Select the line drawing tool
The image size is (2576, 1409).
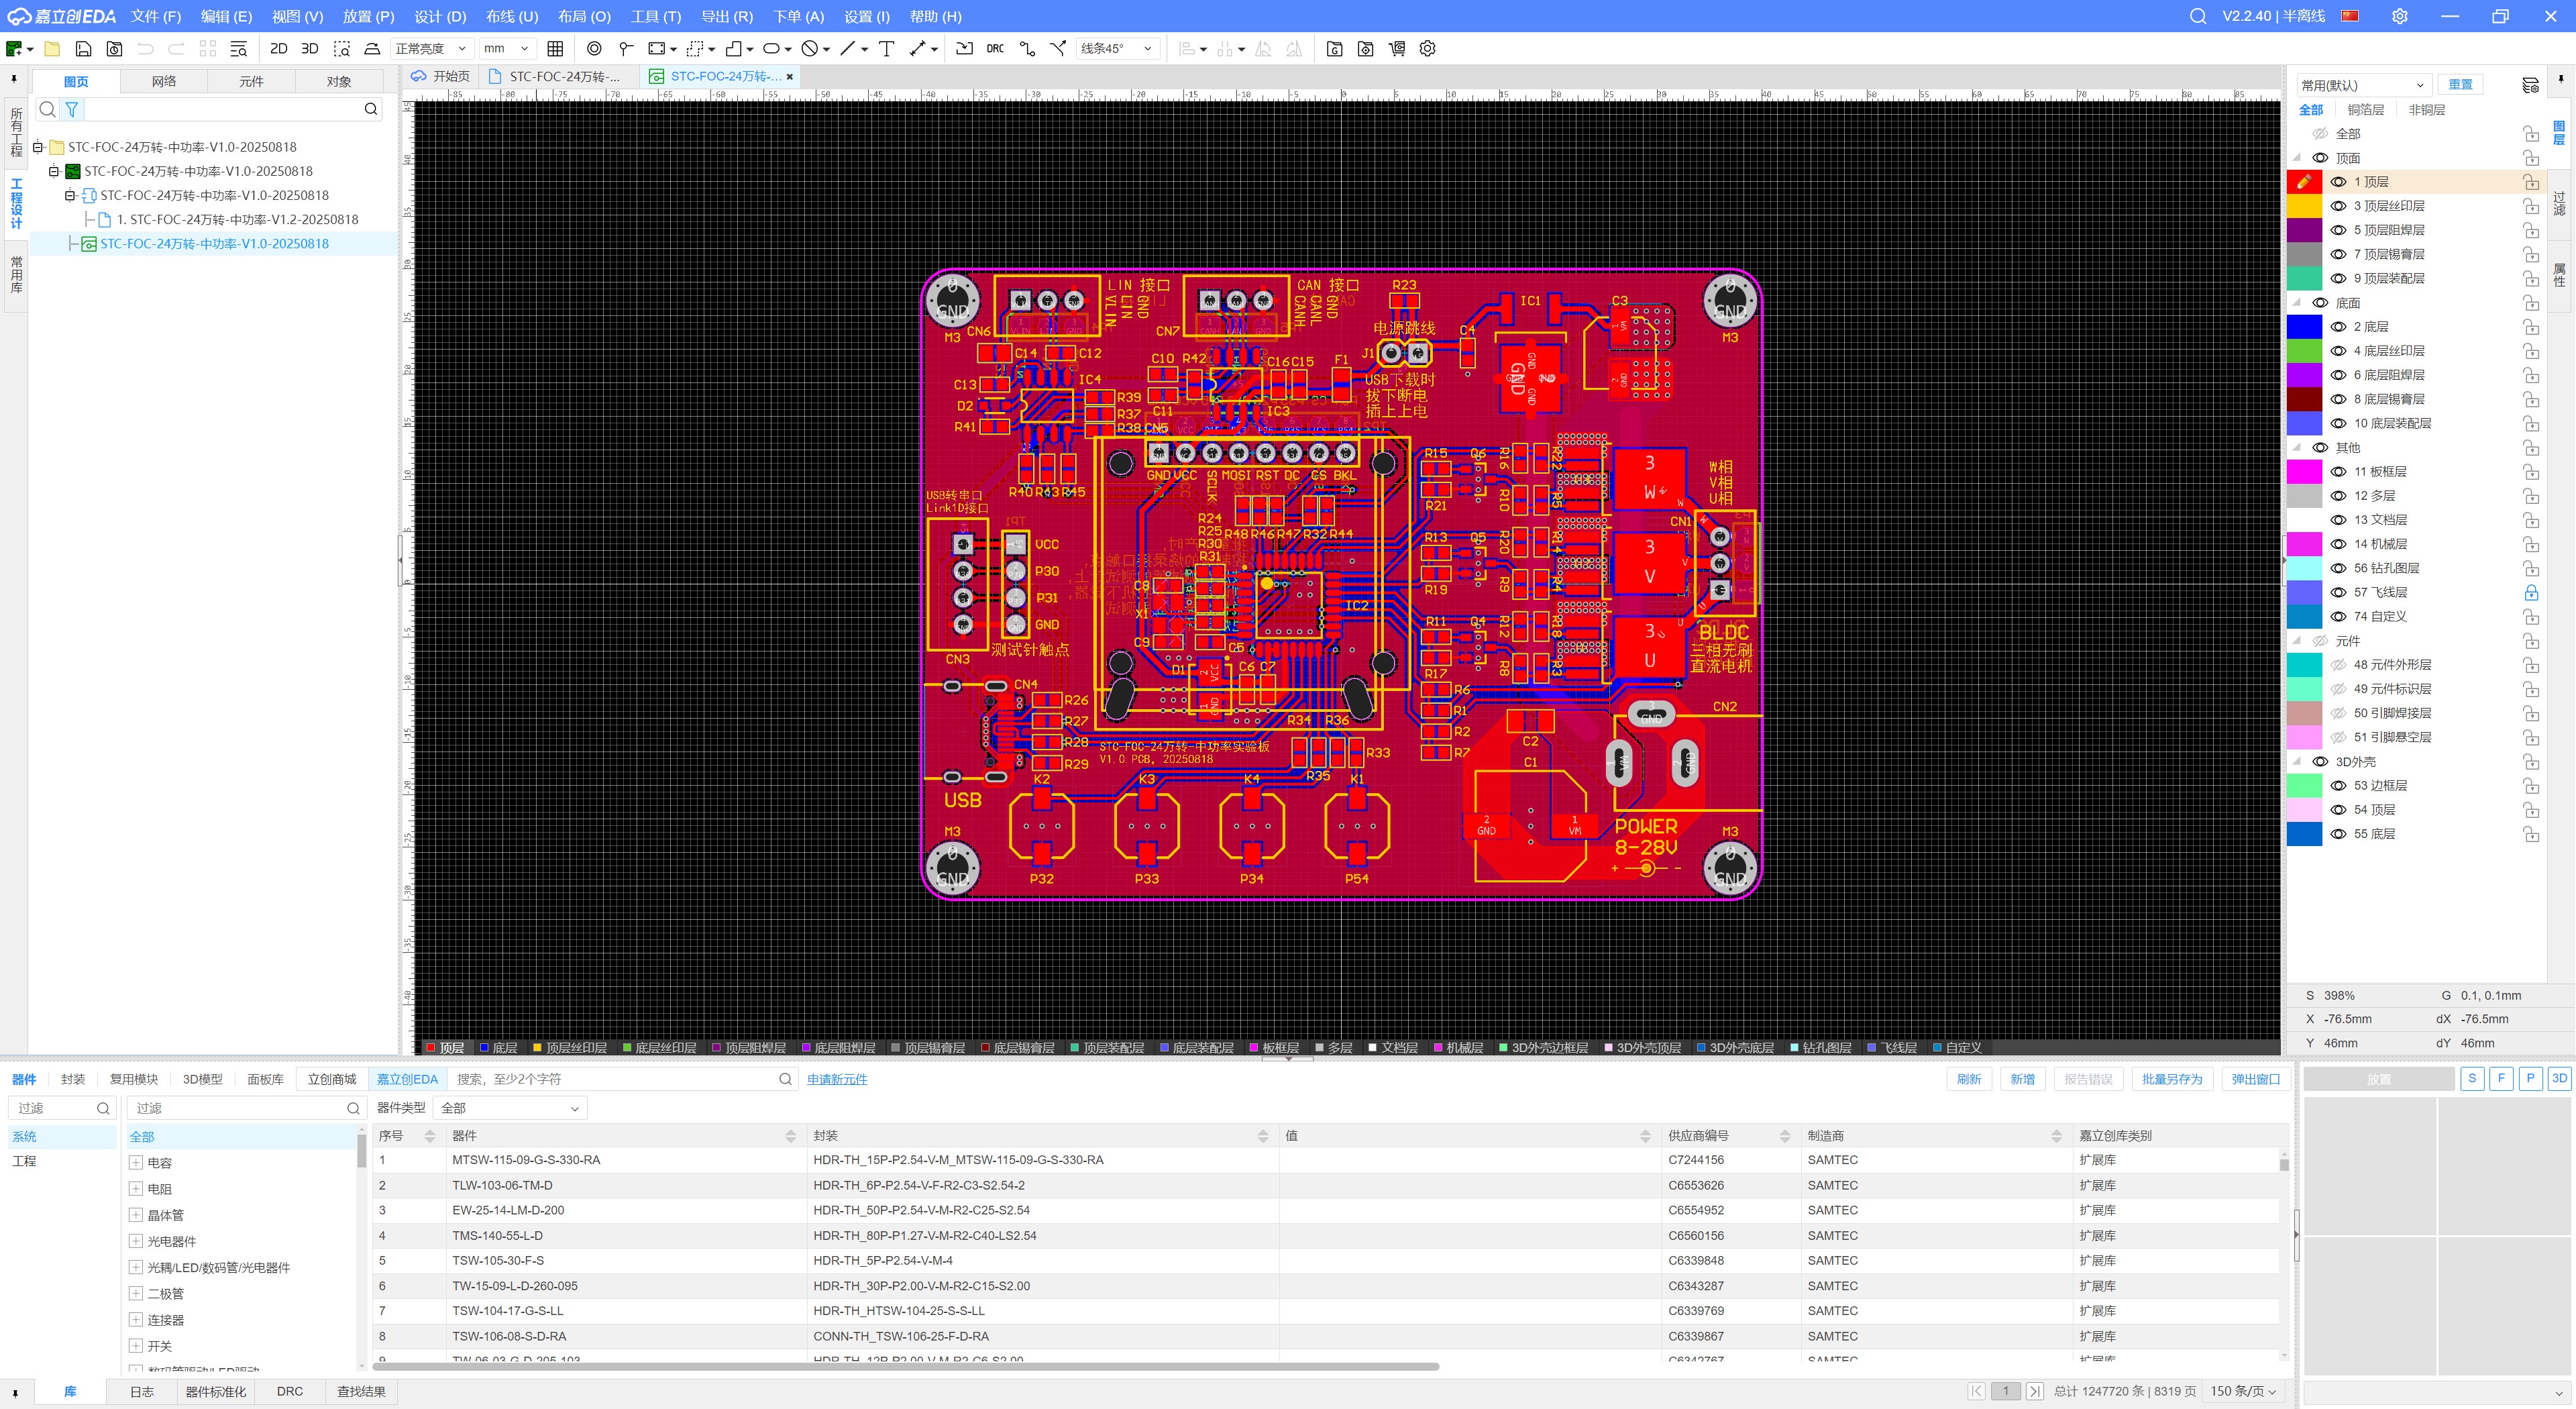click(848, 48)
